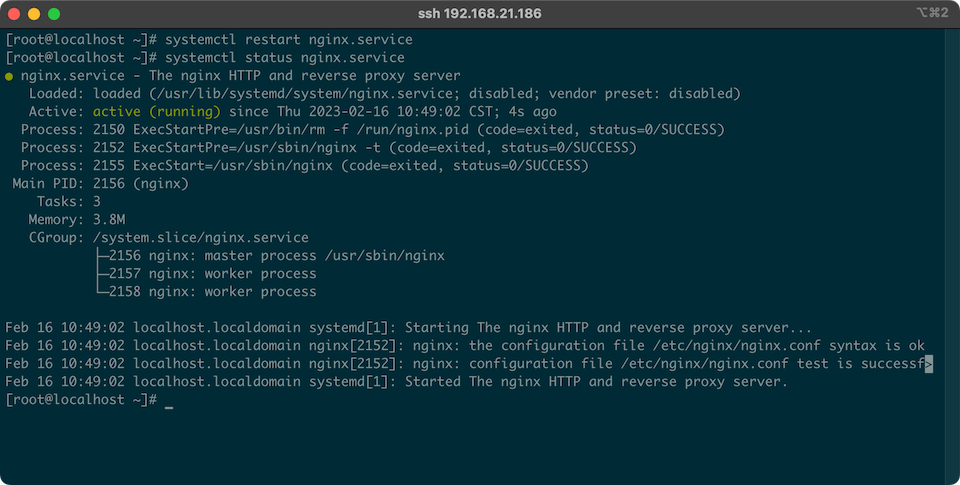Maximize the terminal with the green button
The image size is (960, 485).
[x=54, y=14]
